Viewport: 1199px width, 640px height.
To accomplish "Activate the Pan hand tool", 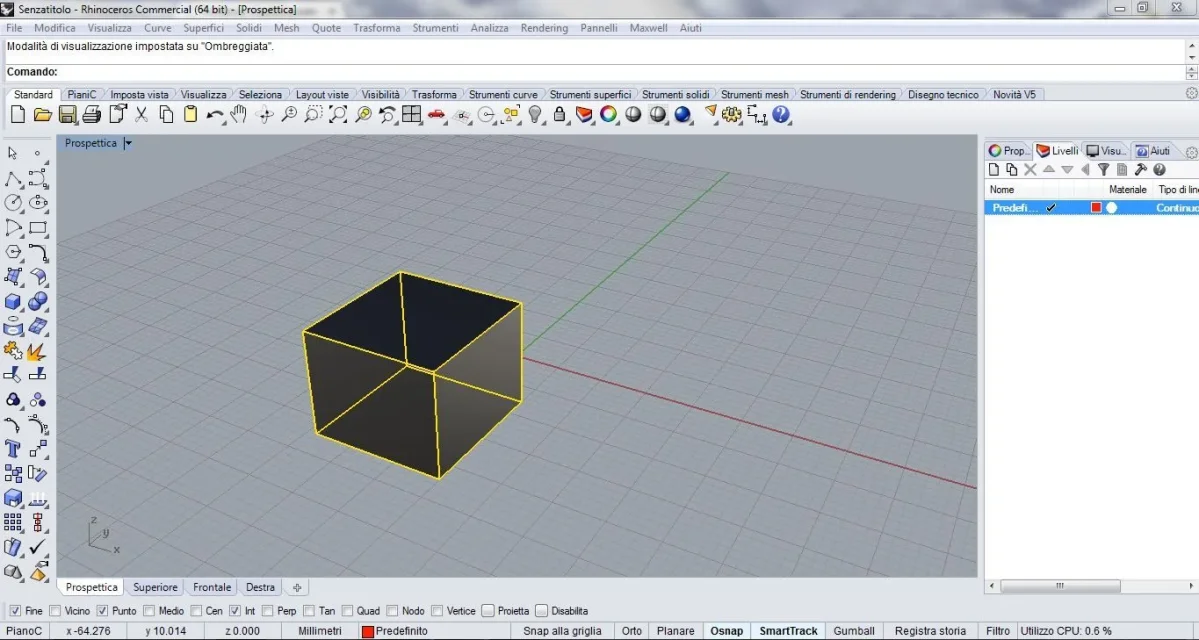I will pos(239,115).
